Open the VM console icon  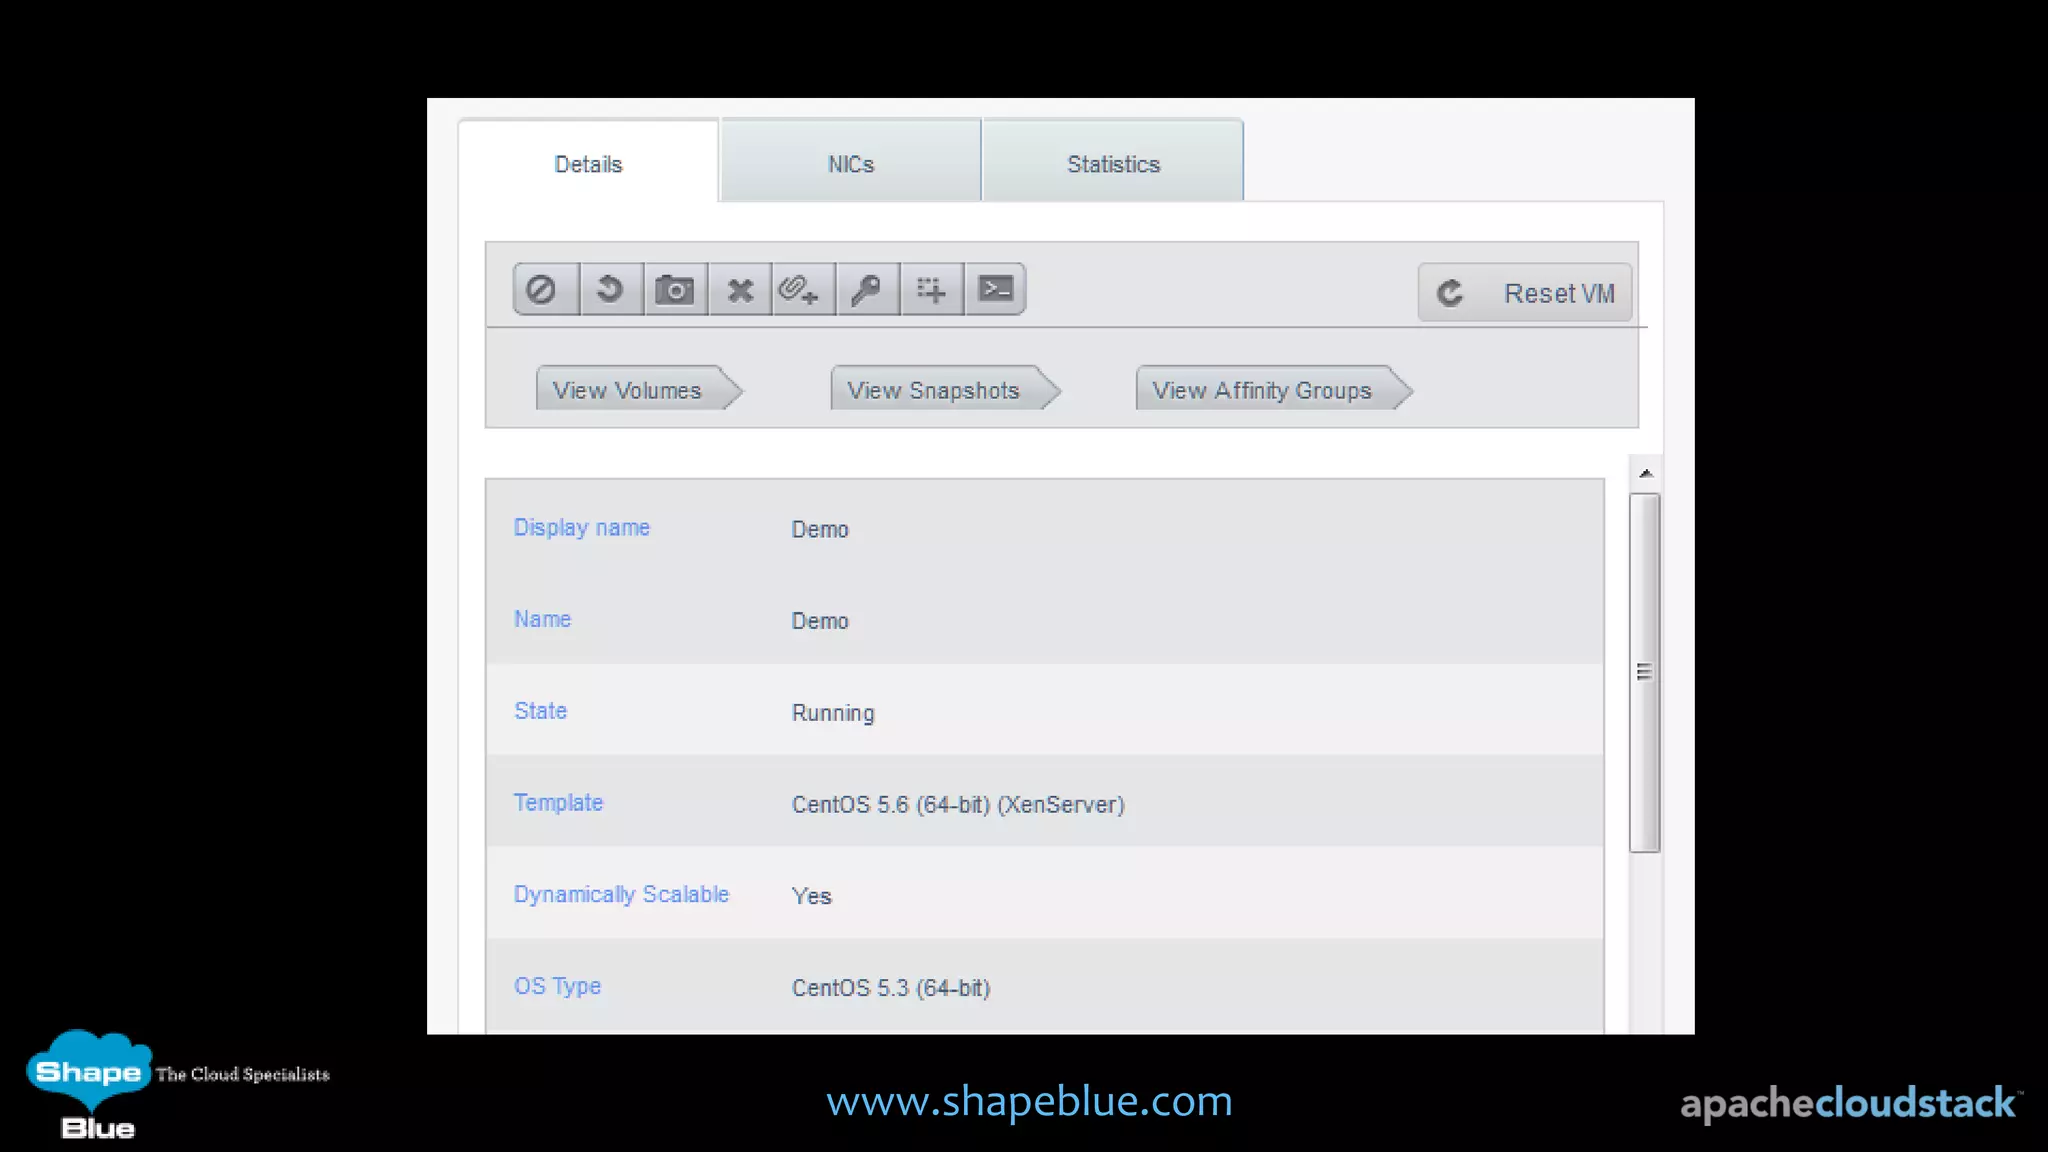pos(995,290)
